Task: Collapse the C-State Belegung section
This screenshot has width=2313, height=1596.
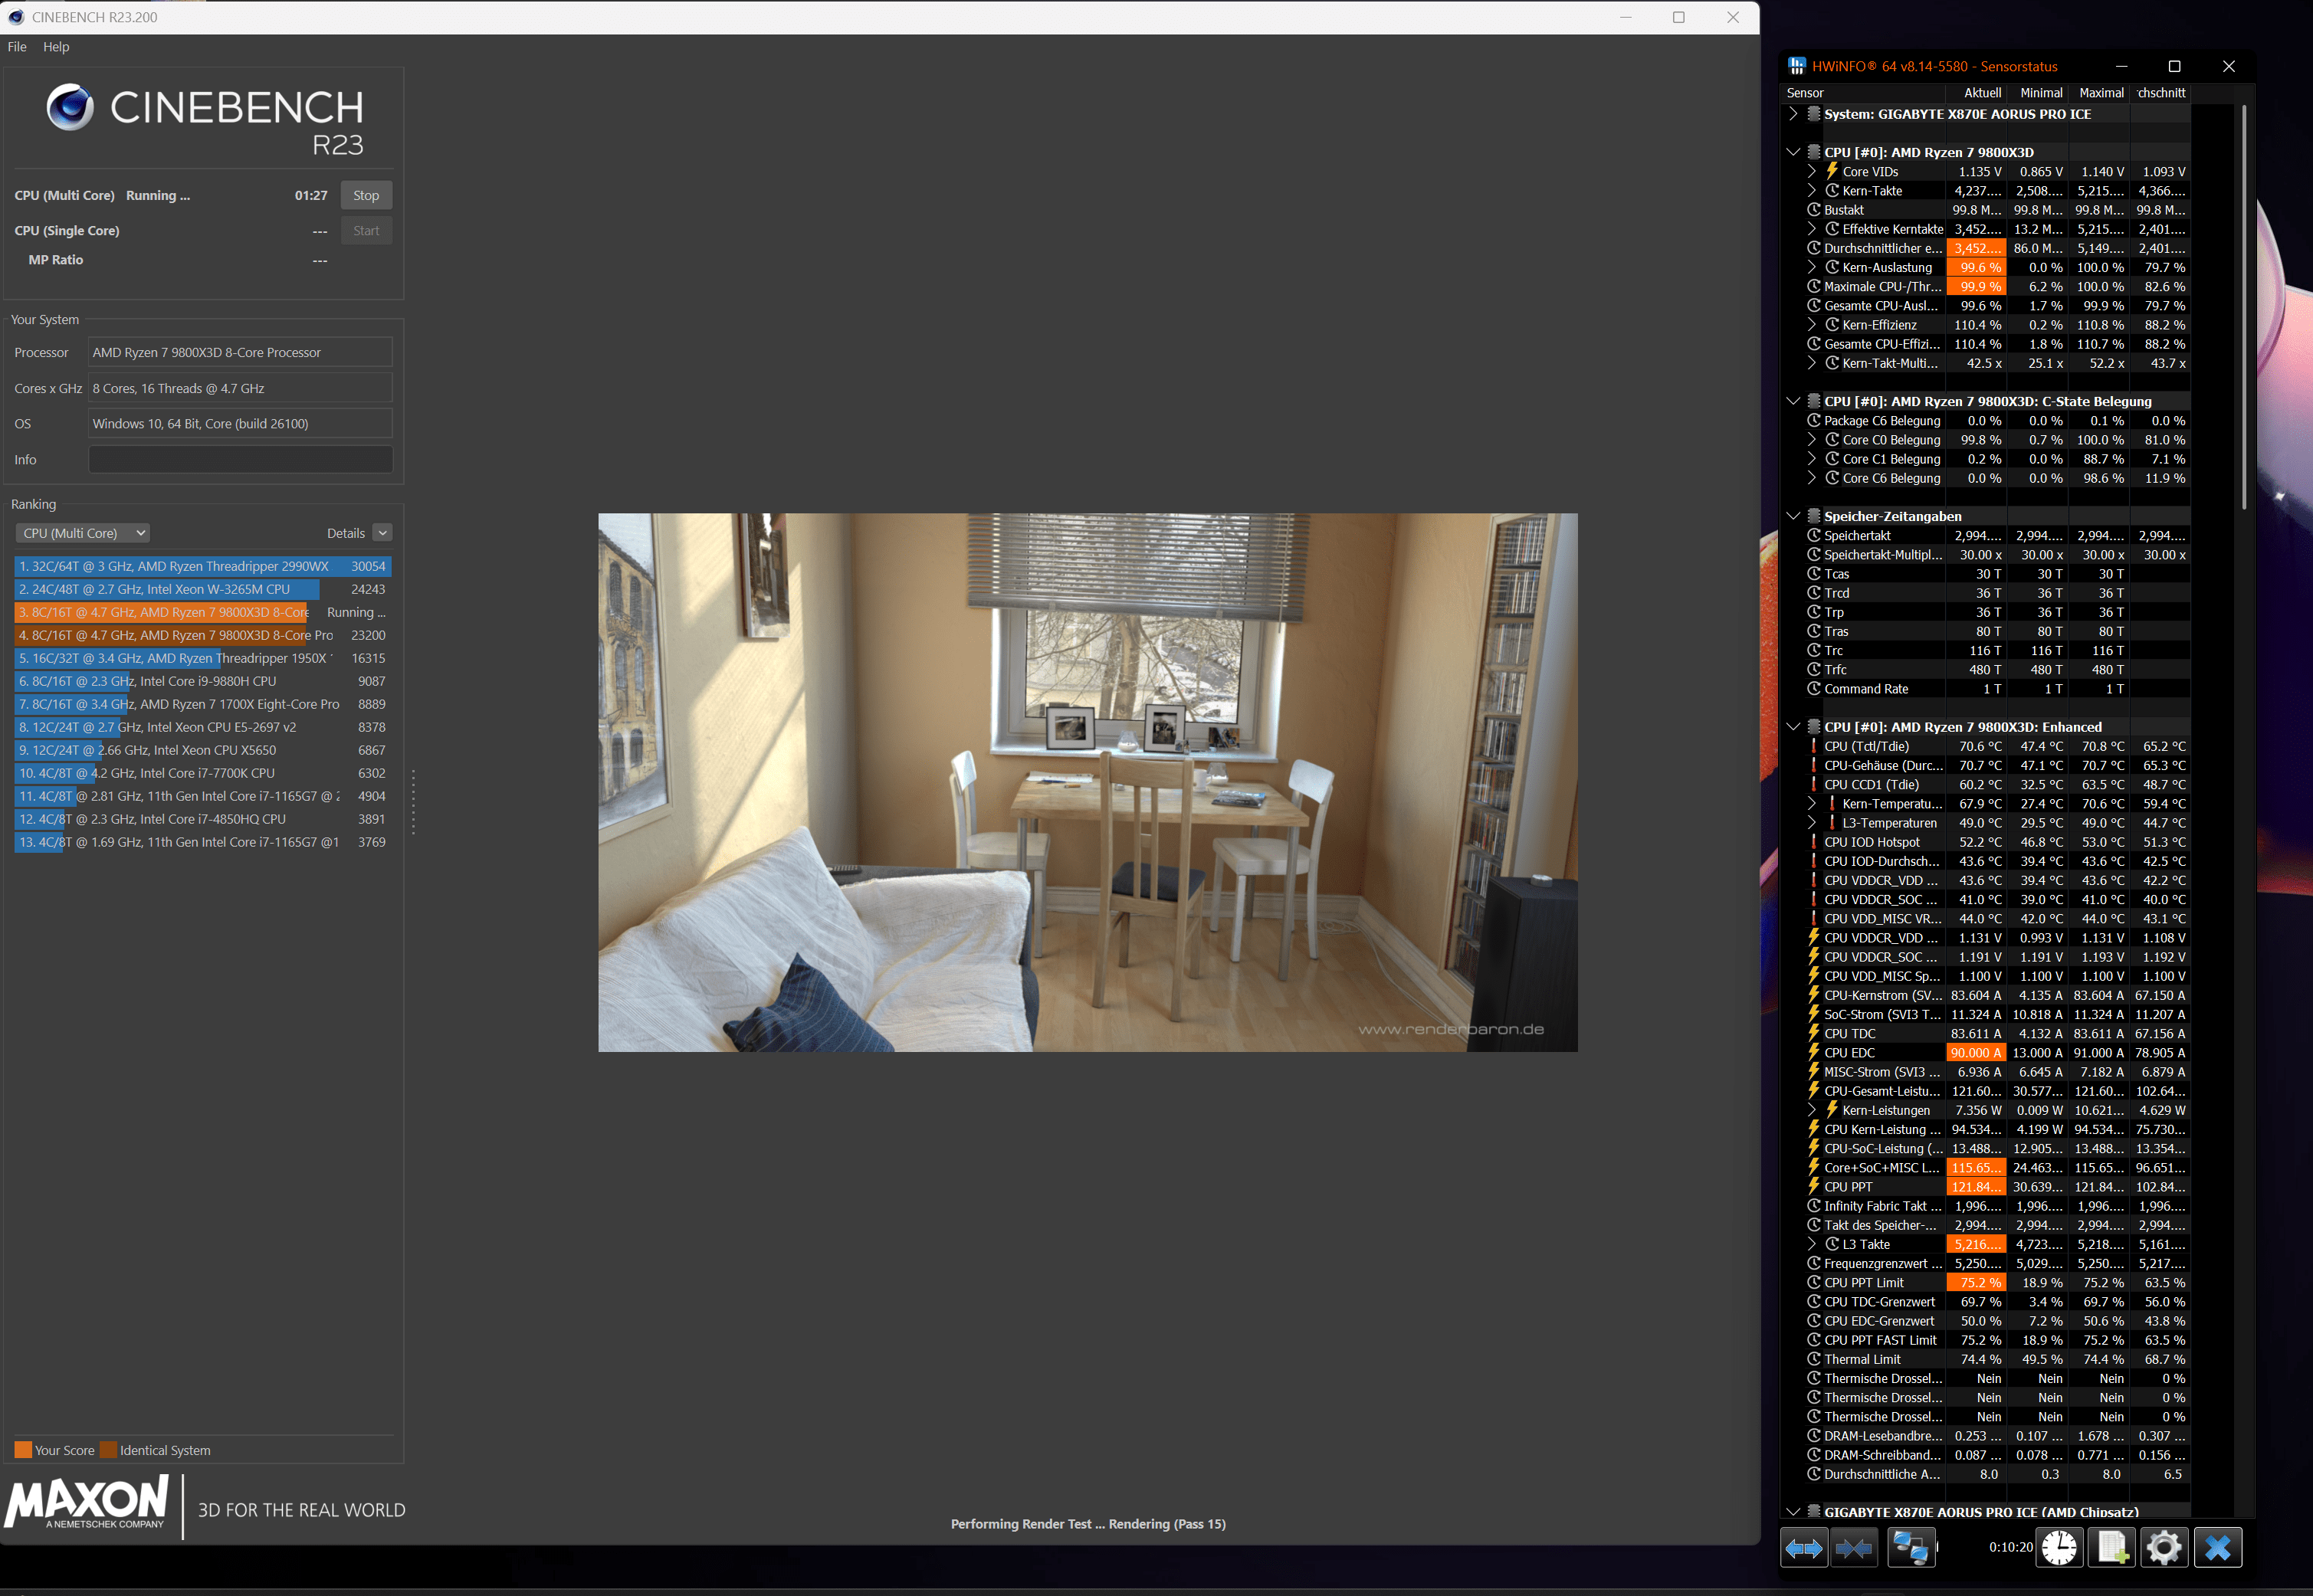Action: [1794, 401]
